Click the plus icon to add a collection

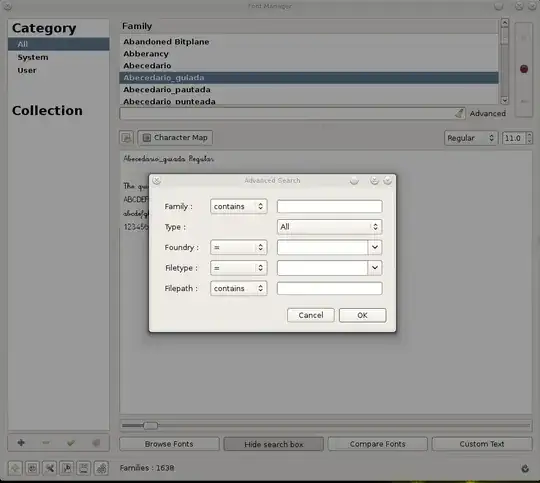click(x=21, y=443)
